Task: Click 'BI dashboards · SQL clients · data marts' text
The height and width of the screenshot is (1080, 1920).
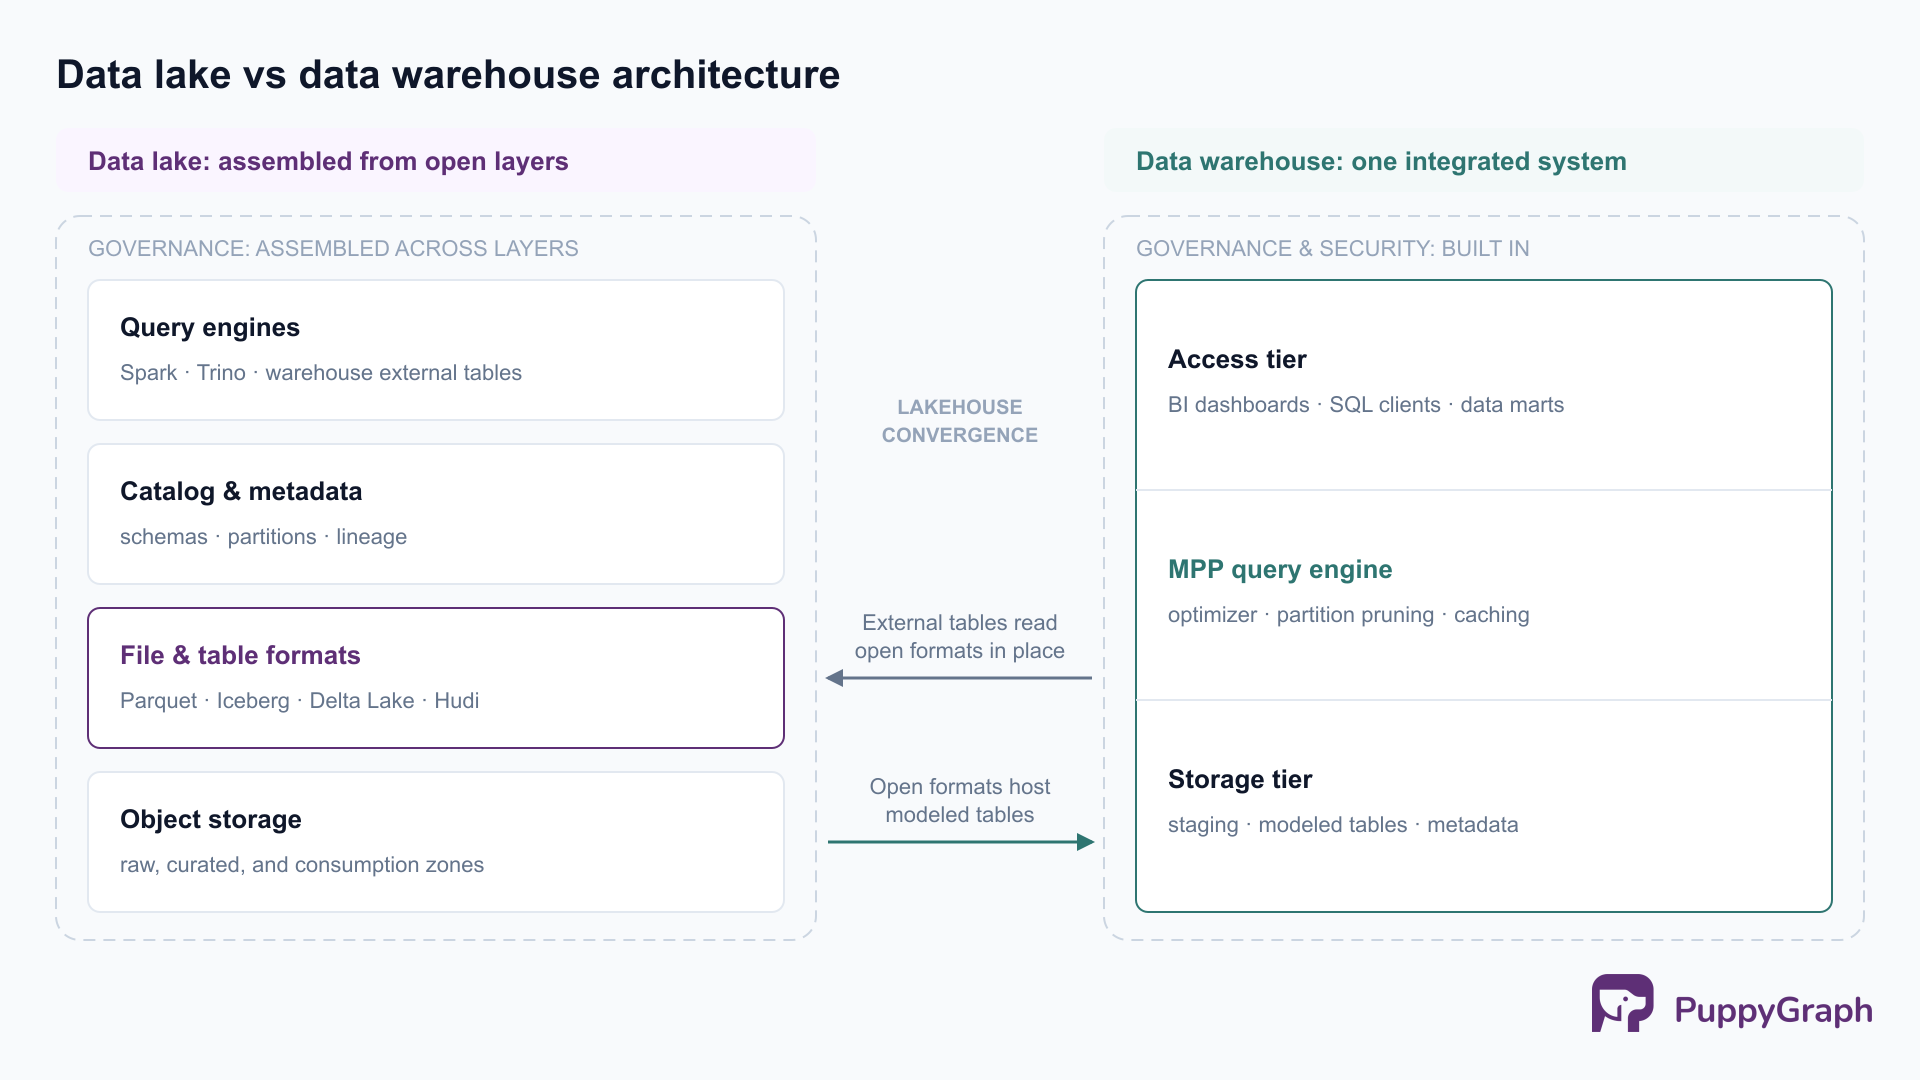Action: click(x=1366, y=405)
